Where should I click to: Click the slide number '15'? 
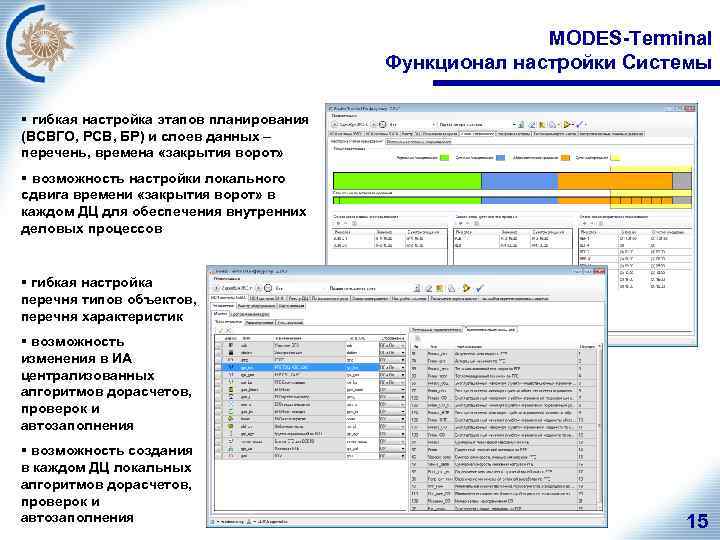(698, 521)
